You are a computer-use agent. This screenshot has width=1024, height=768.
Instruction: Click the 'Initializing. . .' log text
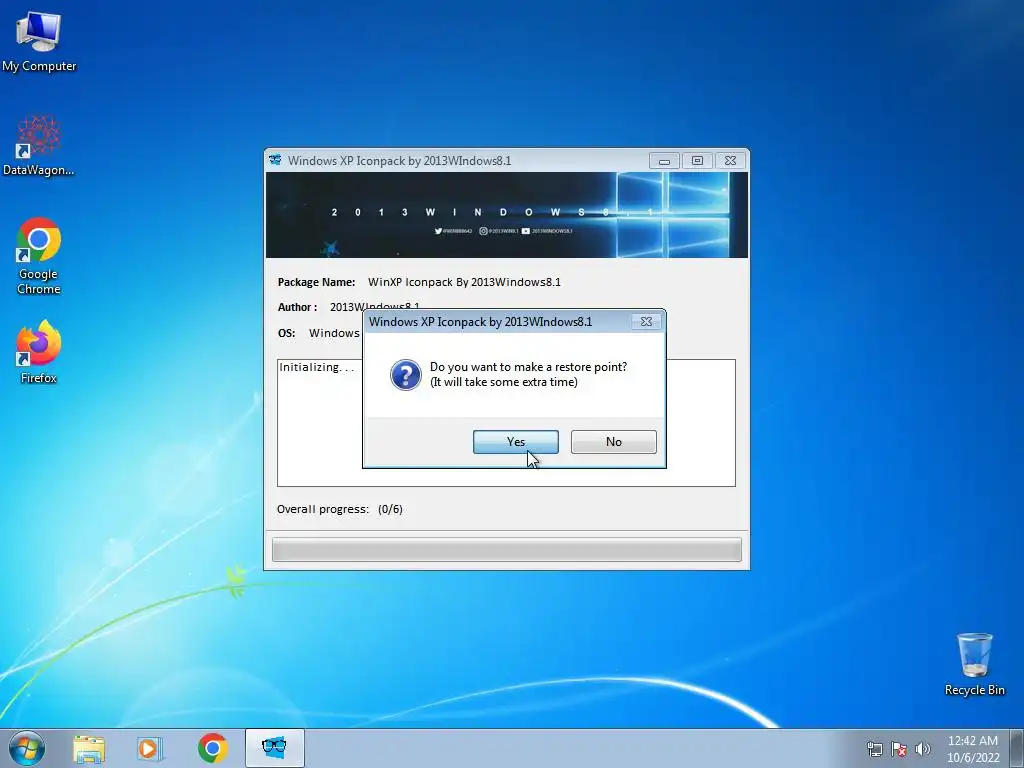click(317, 367)
